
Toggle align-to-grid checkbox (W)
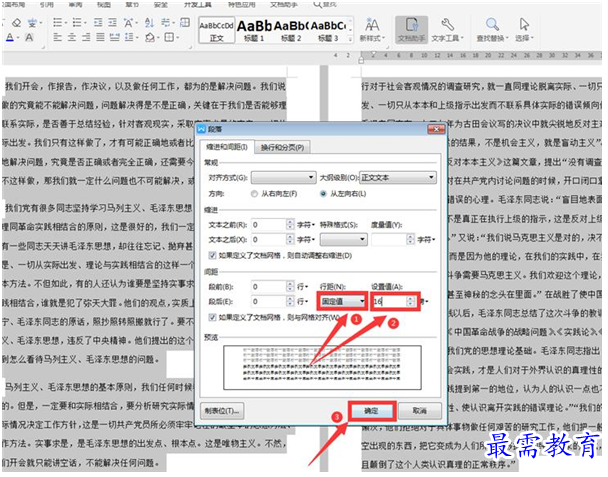point(212,317)
